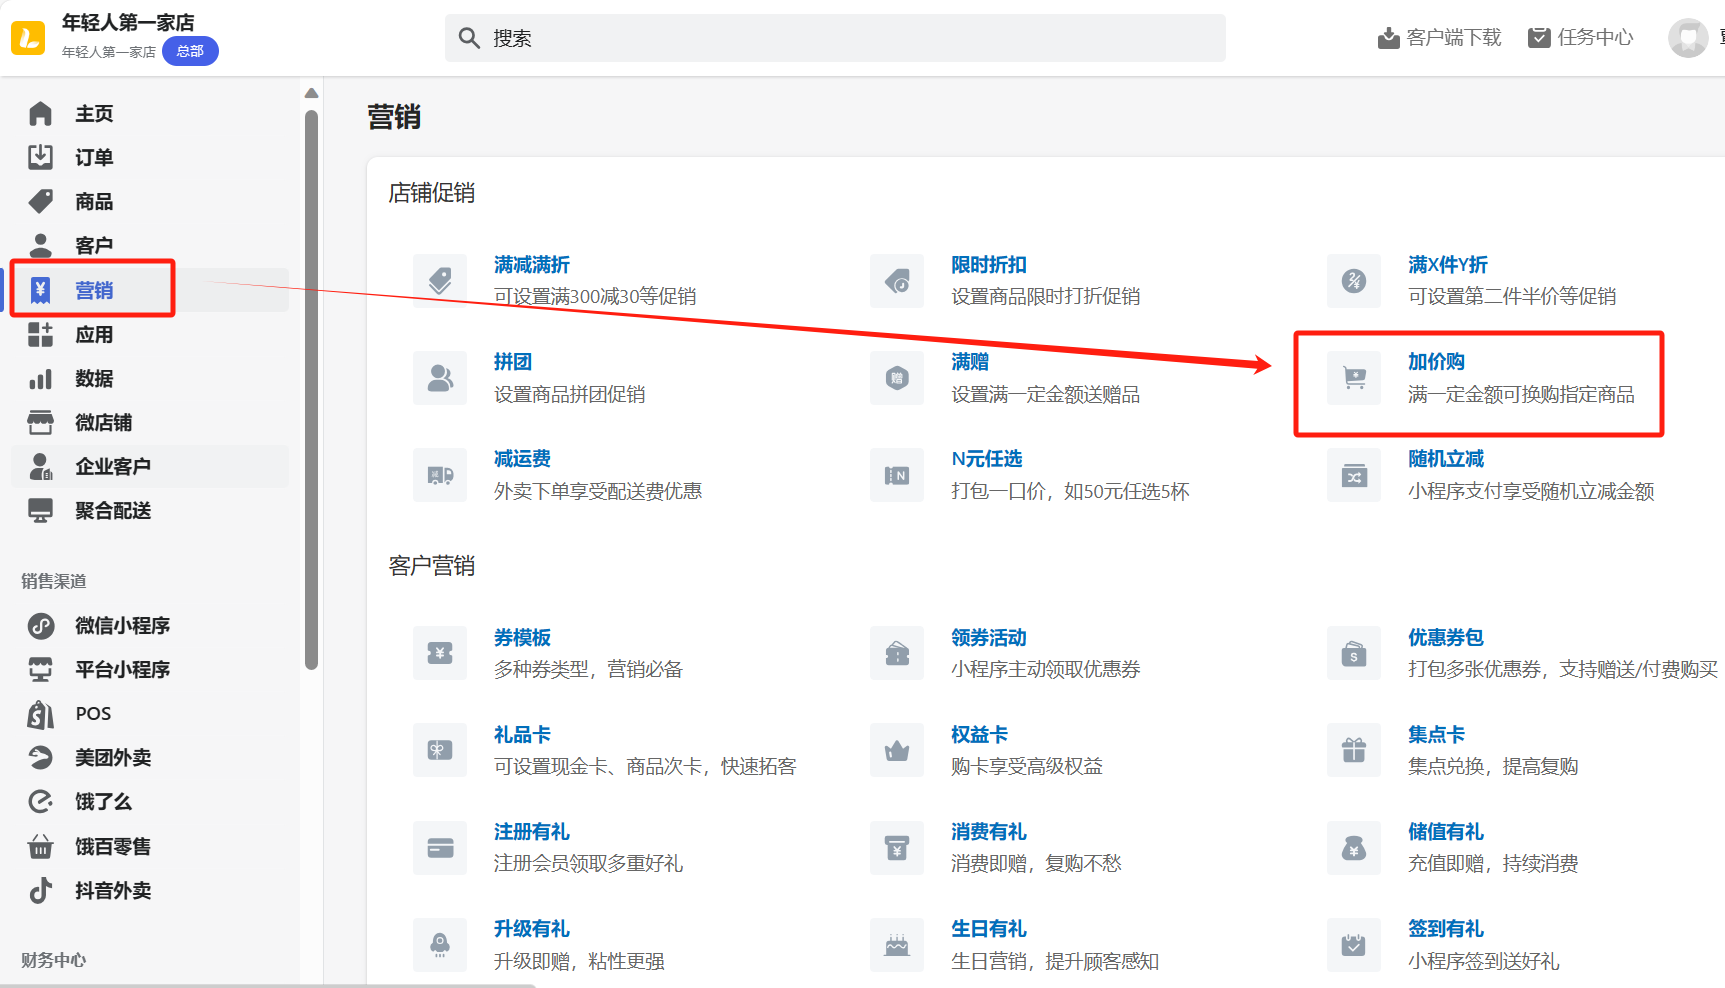The height and width of the screenshot is (988, 1725).
Task: Click the 总部 badge under store name
Action: 190,51
